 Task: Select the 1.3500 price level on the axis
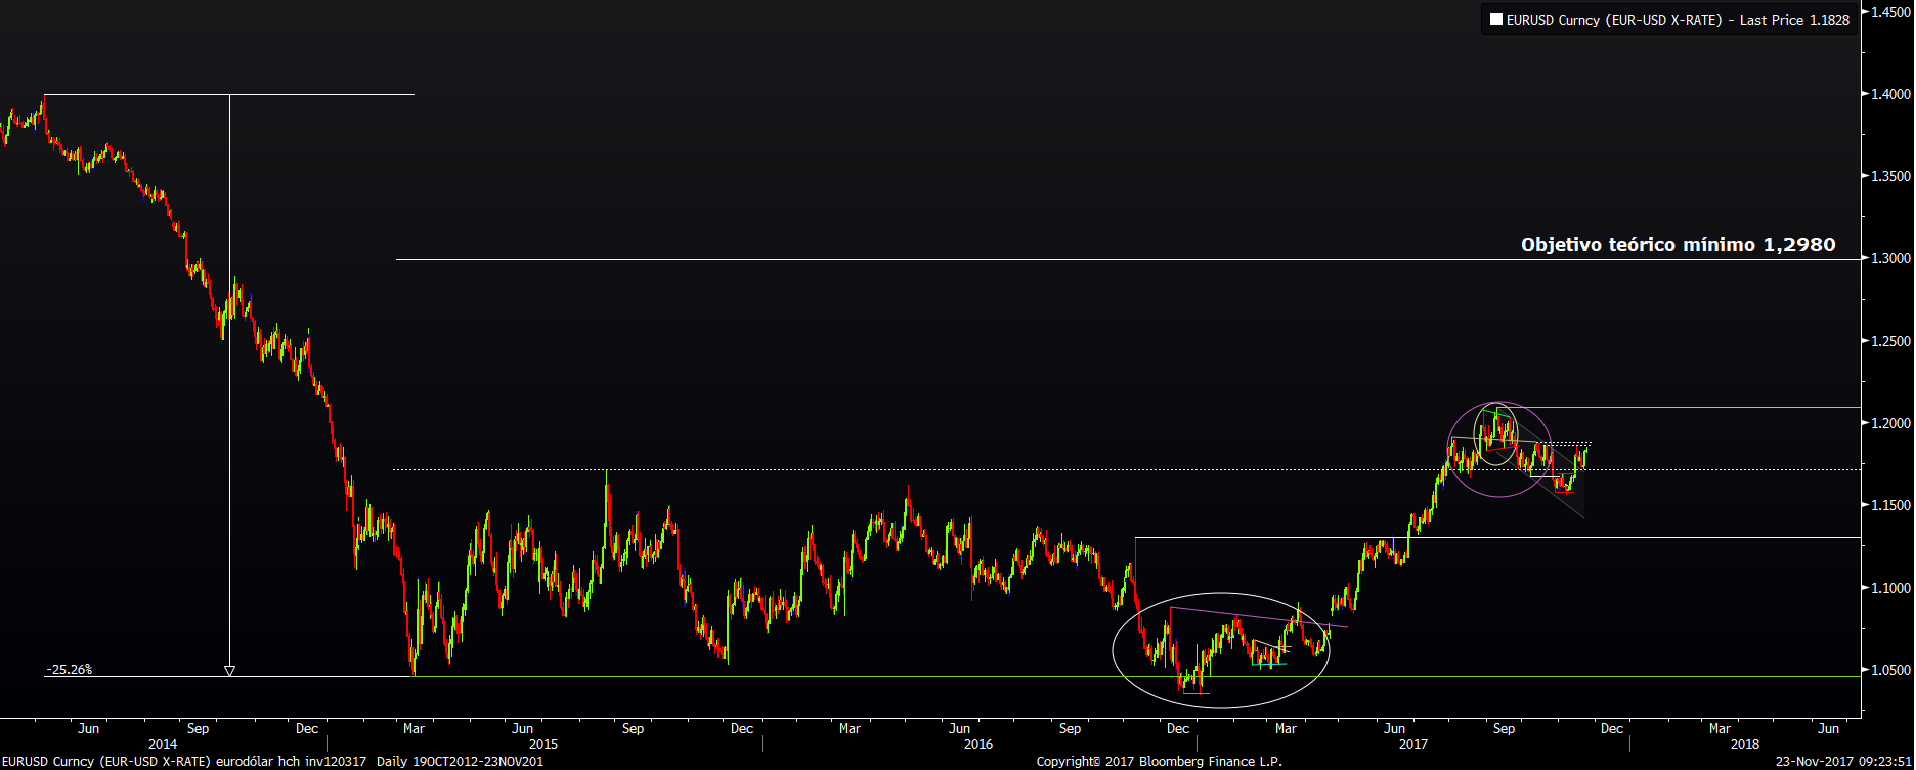click(1891, 176)
